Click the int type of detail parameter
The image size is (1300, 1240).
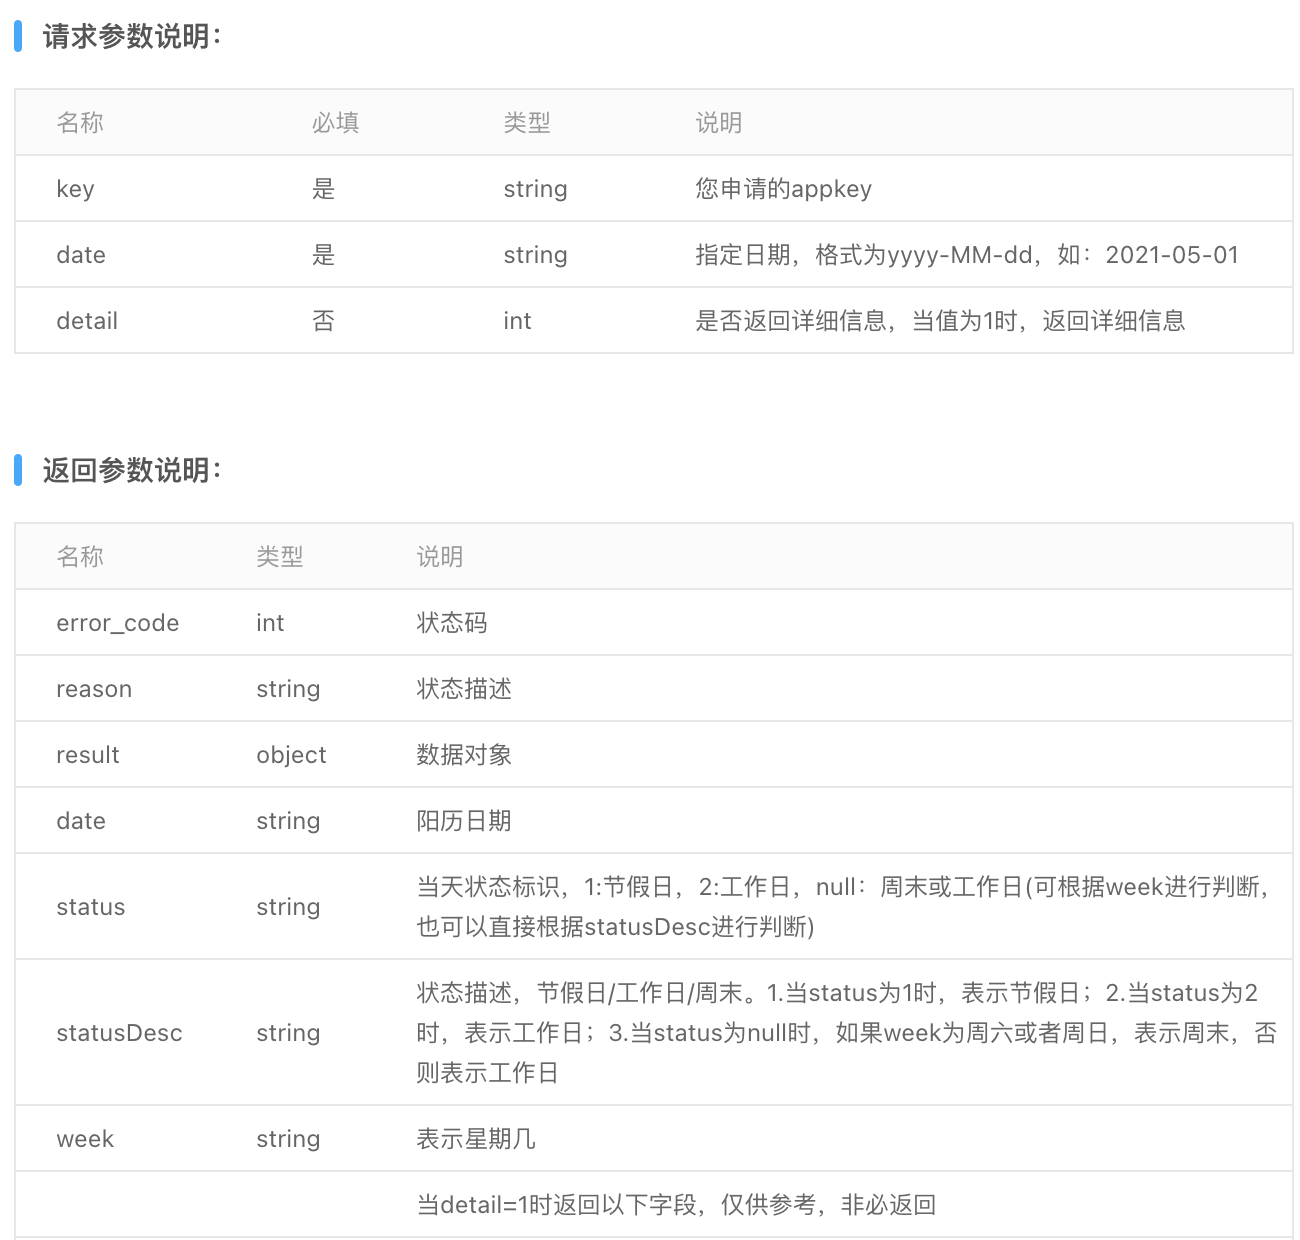(x=517, y=320)
